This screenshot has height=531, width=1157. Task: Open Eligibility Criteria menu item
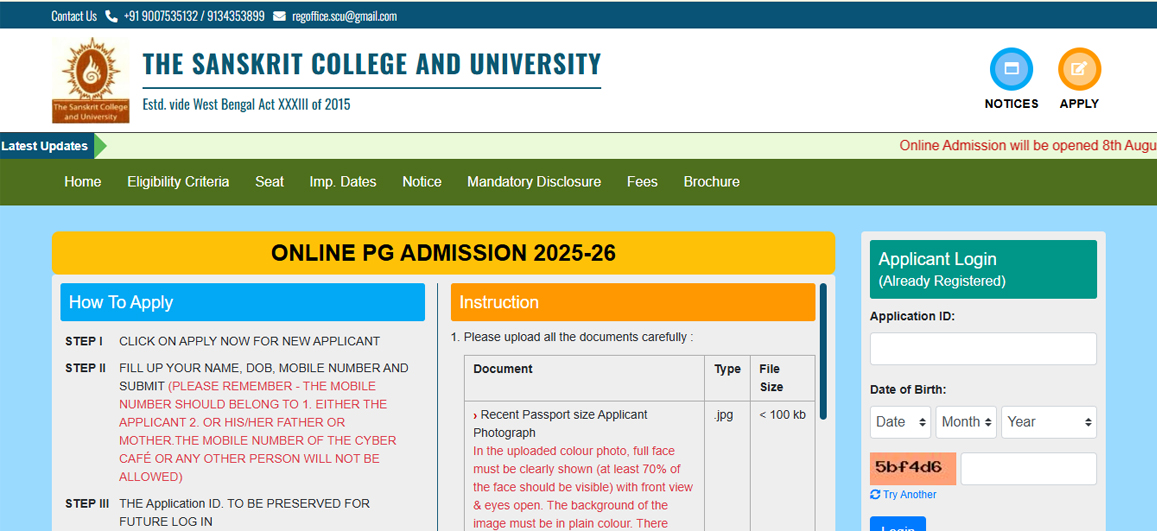(178, 181)
